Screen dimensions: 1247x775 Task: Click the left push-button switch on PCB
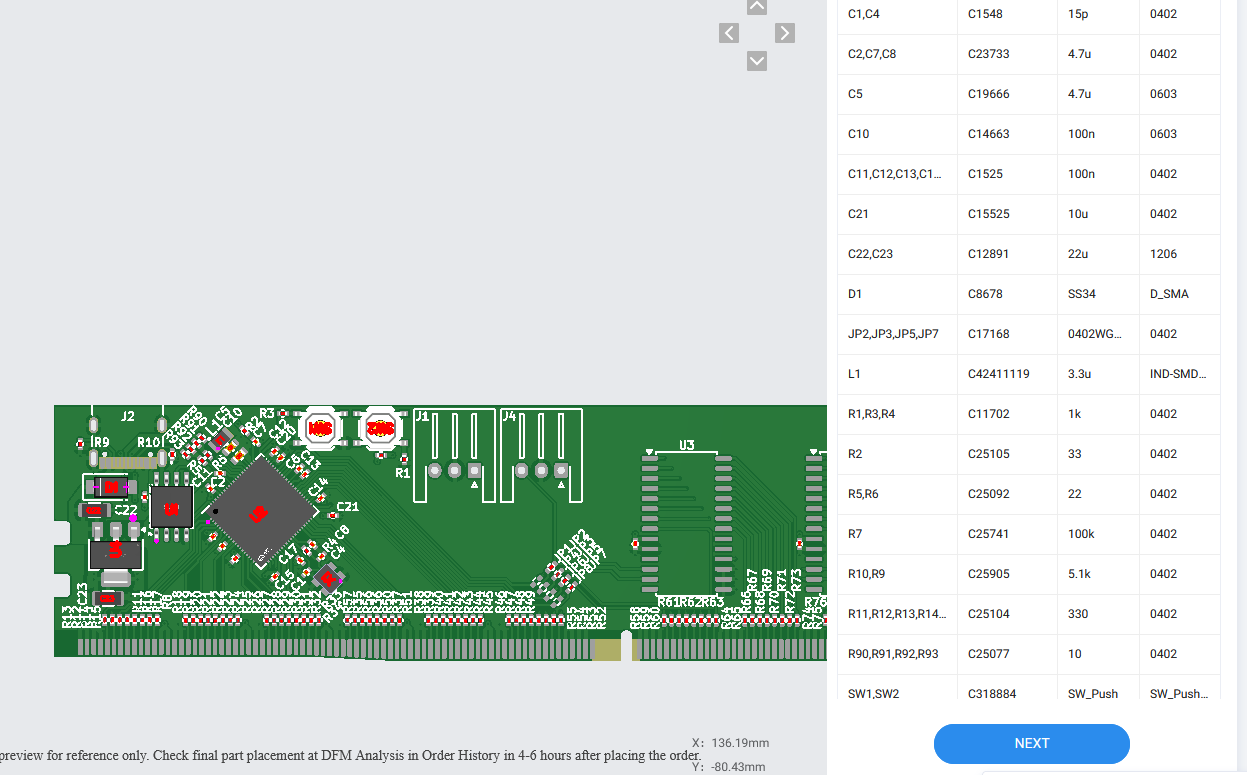coord(321,428)
